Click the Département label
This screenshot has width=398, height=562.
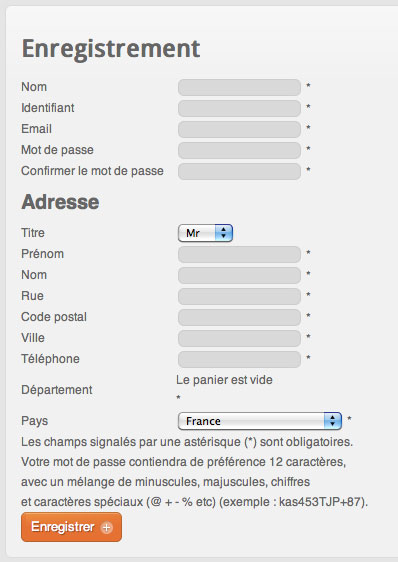[x=57, y=390]
